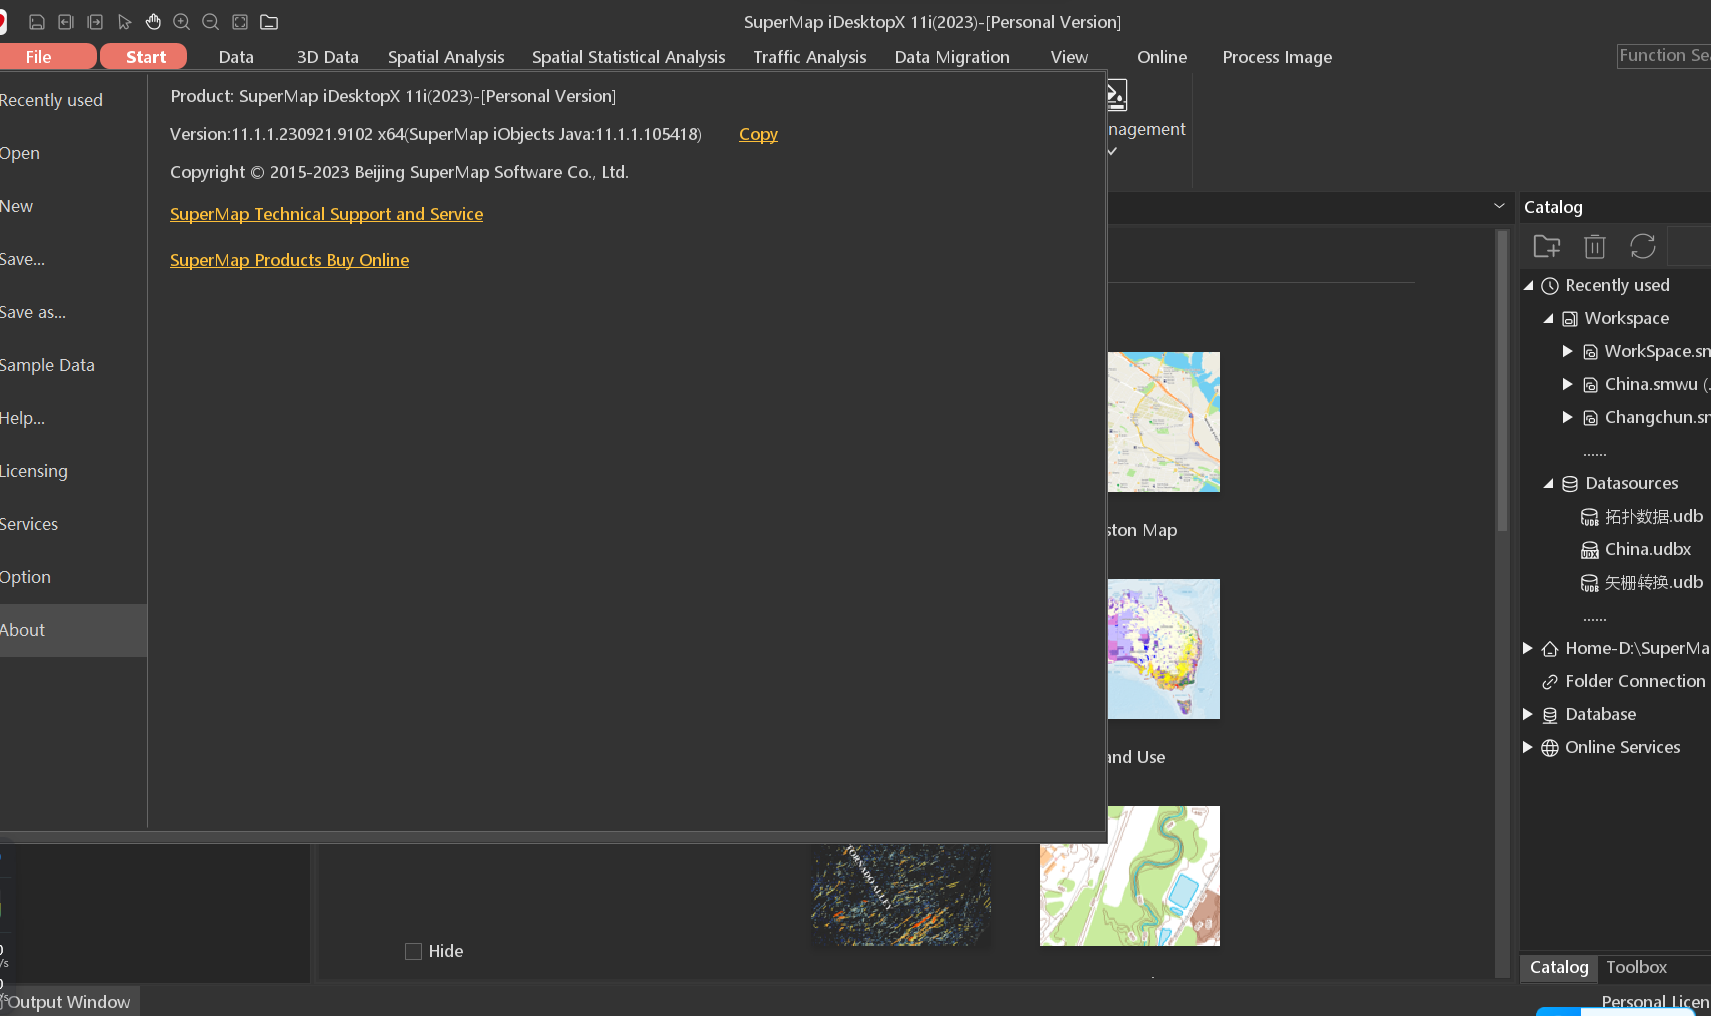
Task: Open SuperMap Products Buy Online link
Action: tap(289, 260)
